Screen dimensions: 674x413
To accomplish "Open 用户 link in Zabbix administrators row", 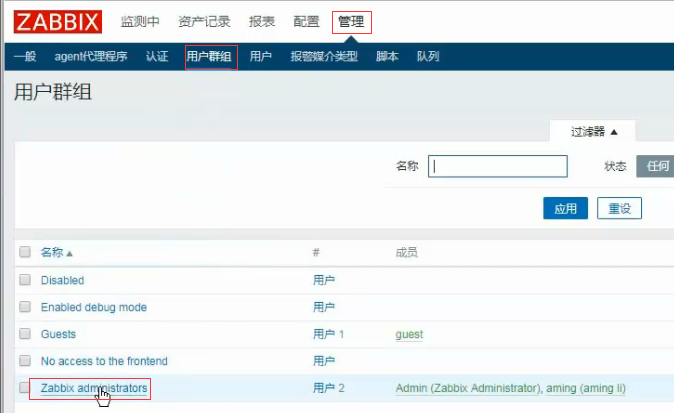I will coord(324,388).
